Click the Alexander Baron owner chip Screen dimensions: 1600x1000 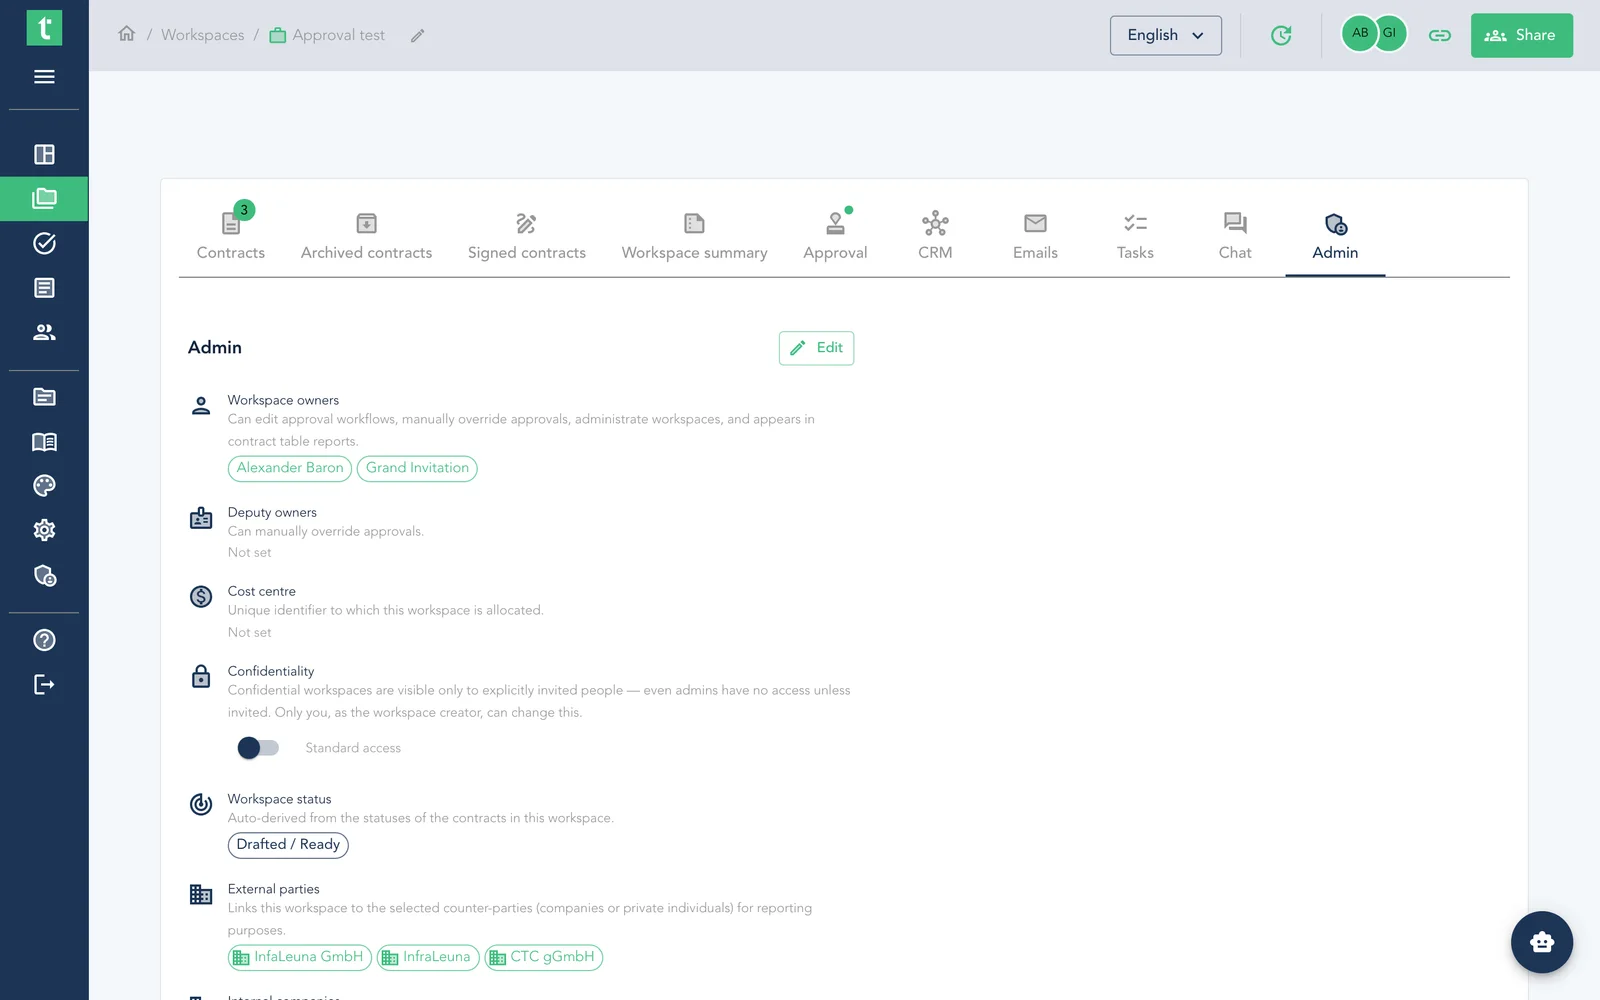290,468
